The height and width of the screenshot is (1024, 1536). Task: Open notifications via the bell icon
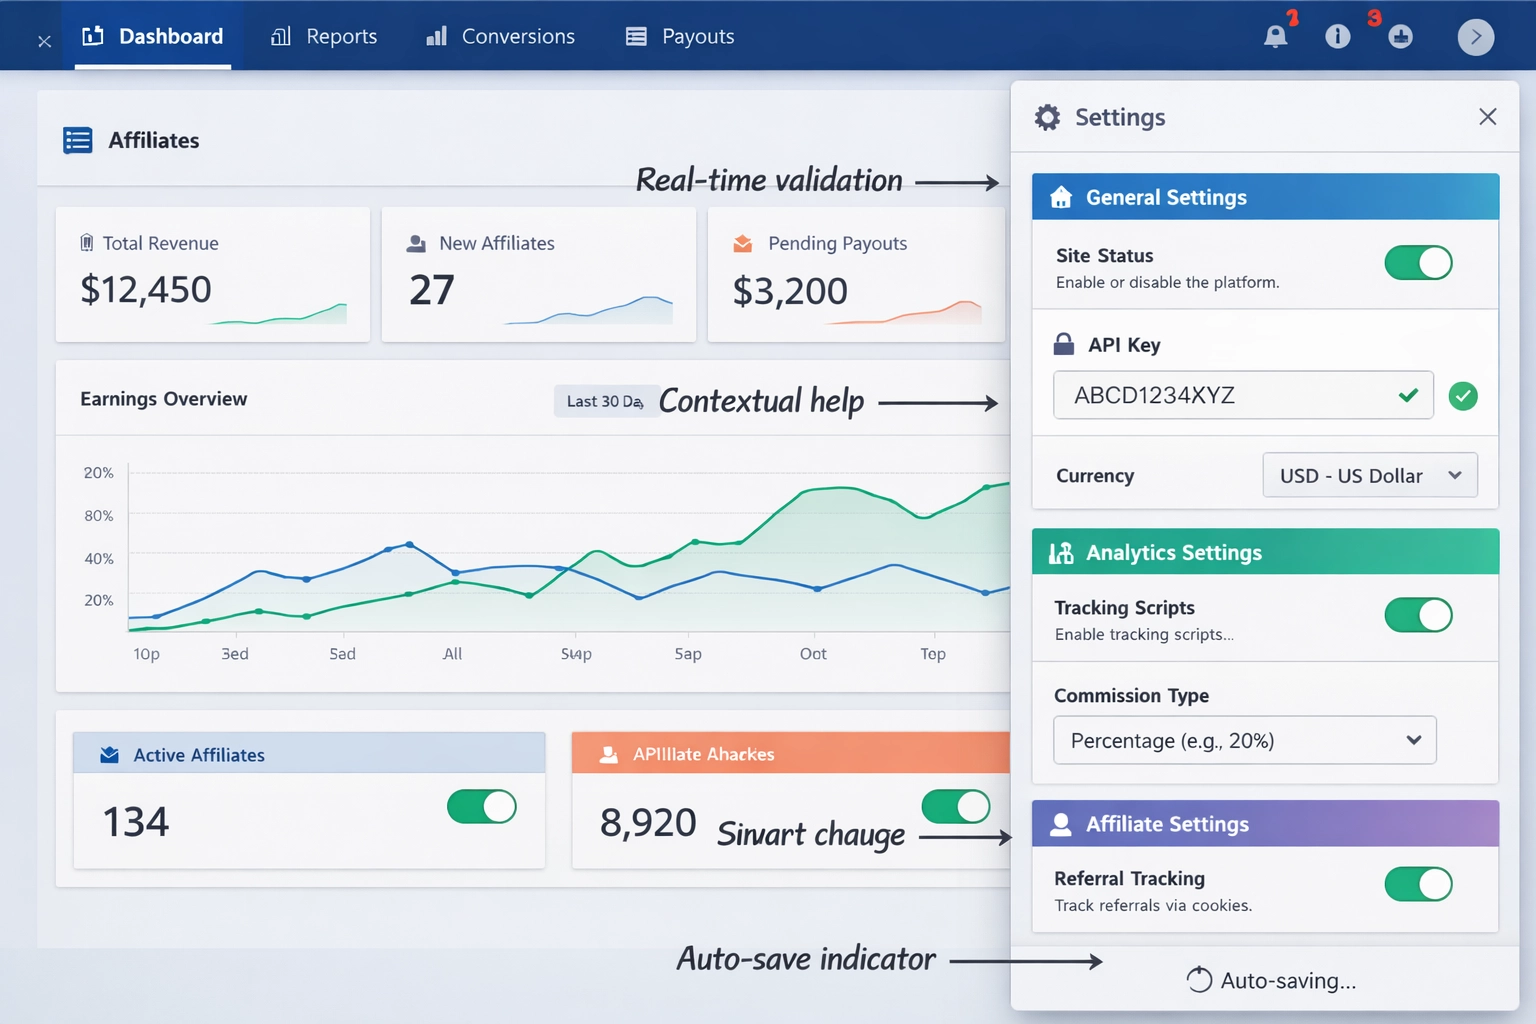point(1275,36)
